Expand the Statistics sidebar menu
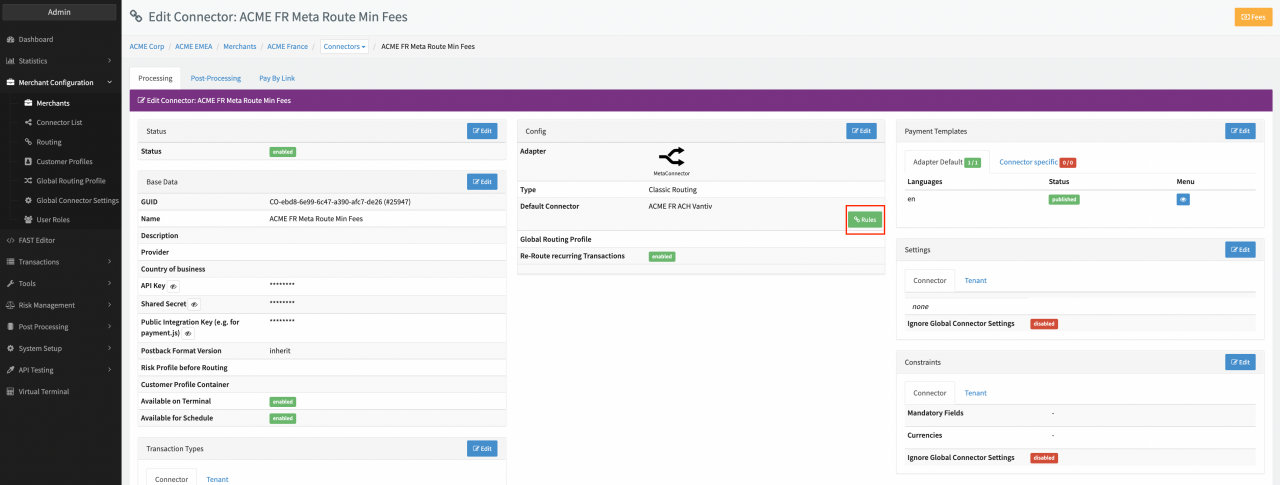 pyautogui.click(x=109, y=61)
